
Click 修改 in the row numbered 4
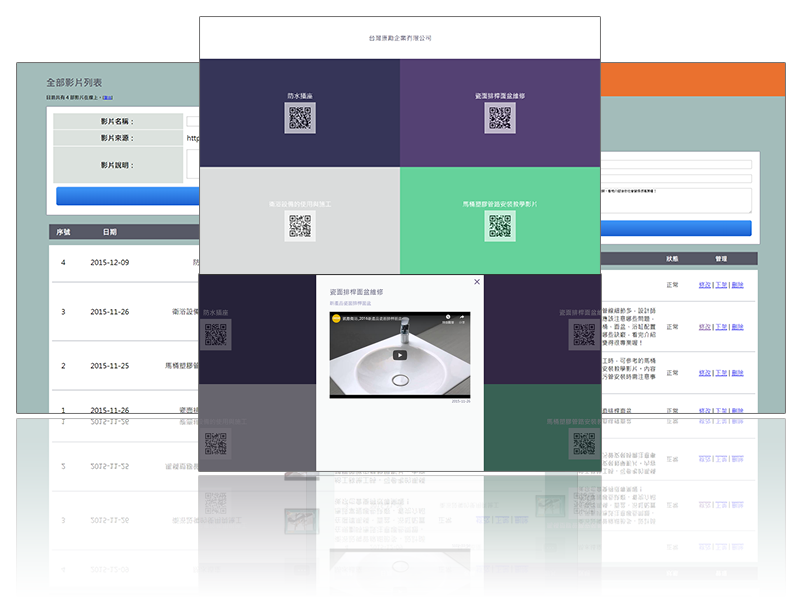[705, 285]
